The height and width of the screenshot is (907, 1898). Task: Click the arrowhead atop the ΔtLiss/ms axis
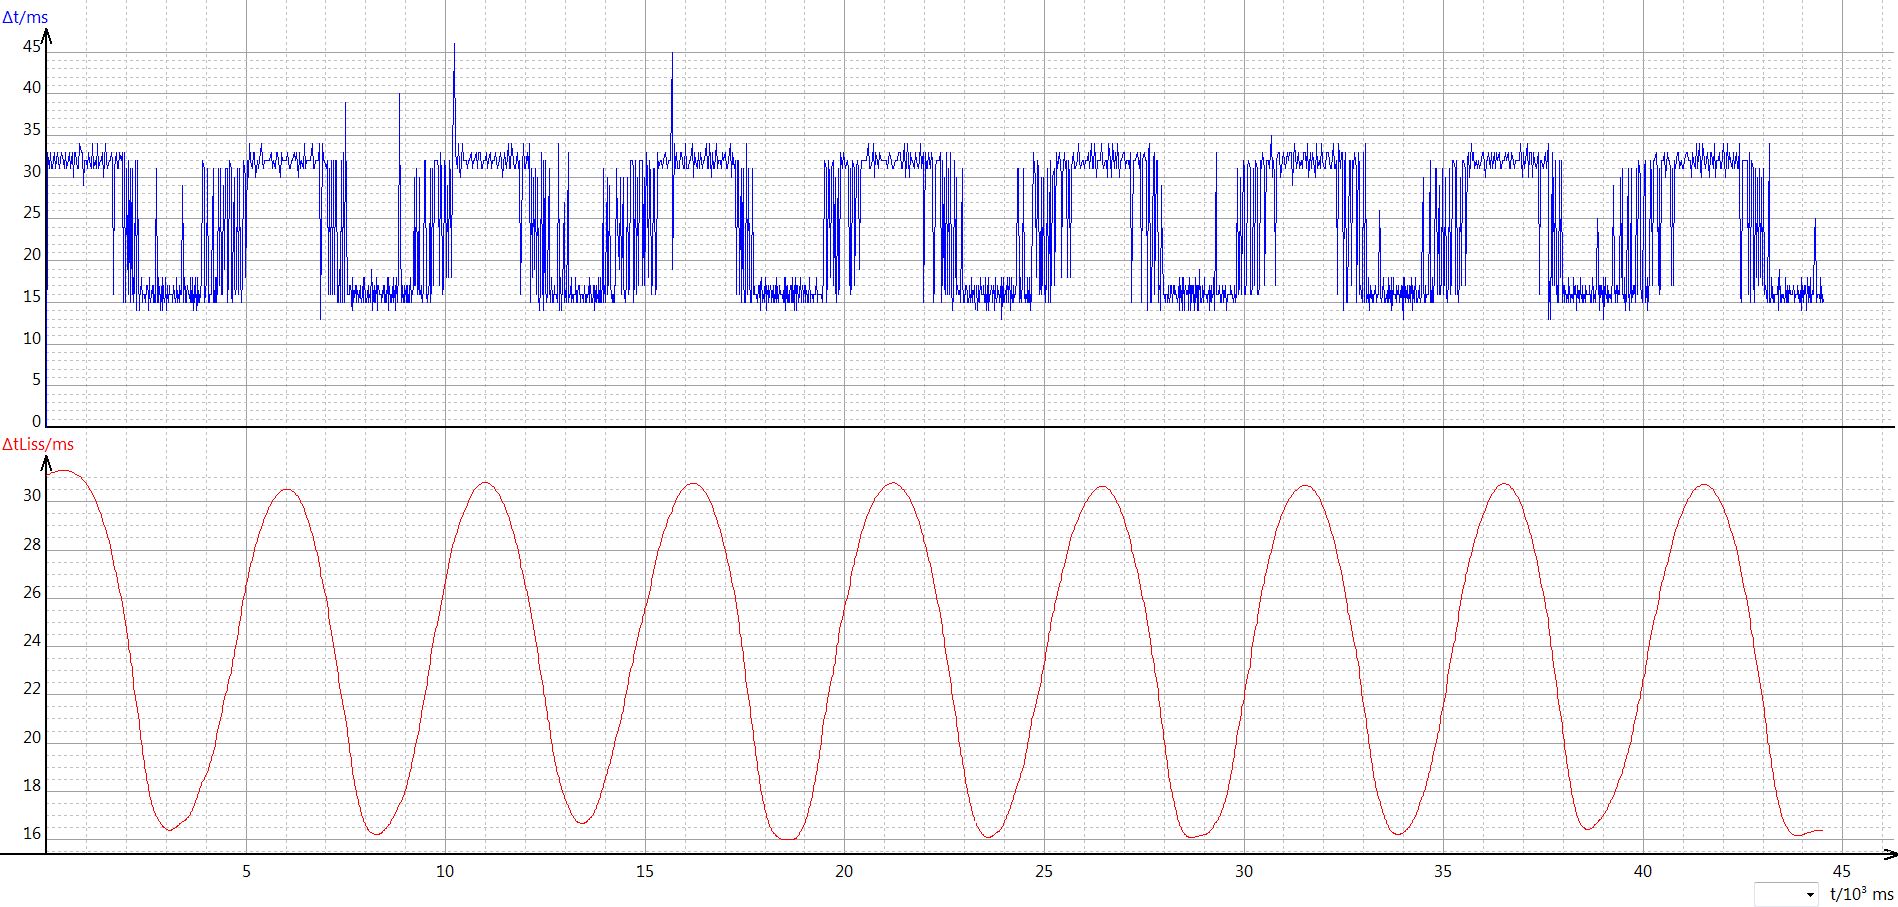click(46, 463)
